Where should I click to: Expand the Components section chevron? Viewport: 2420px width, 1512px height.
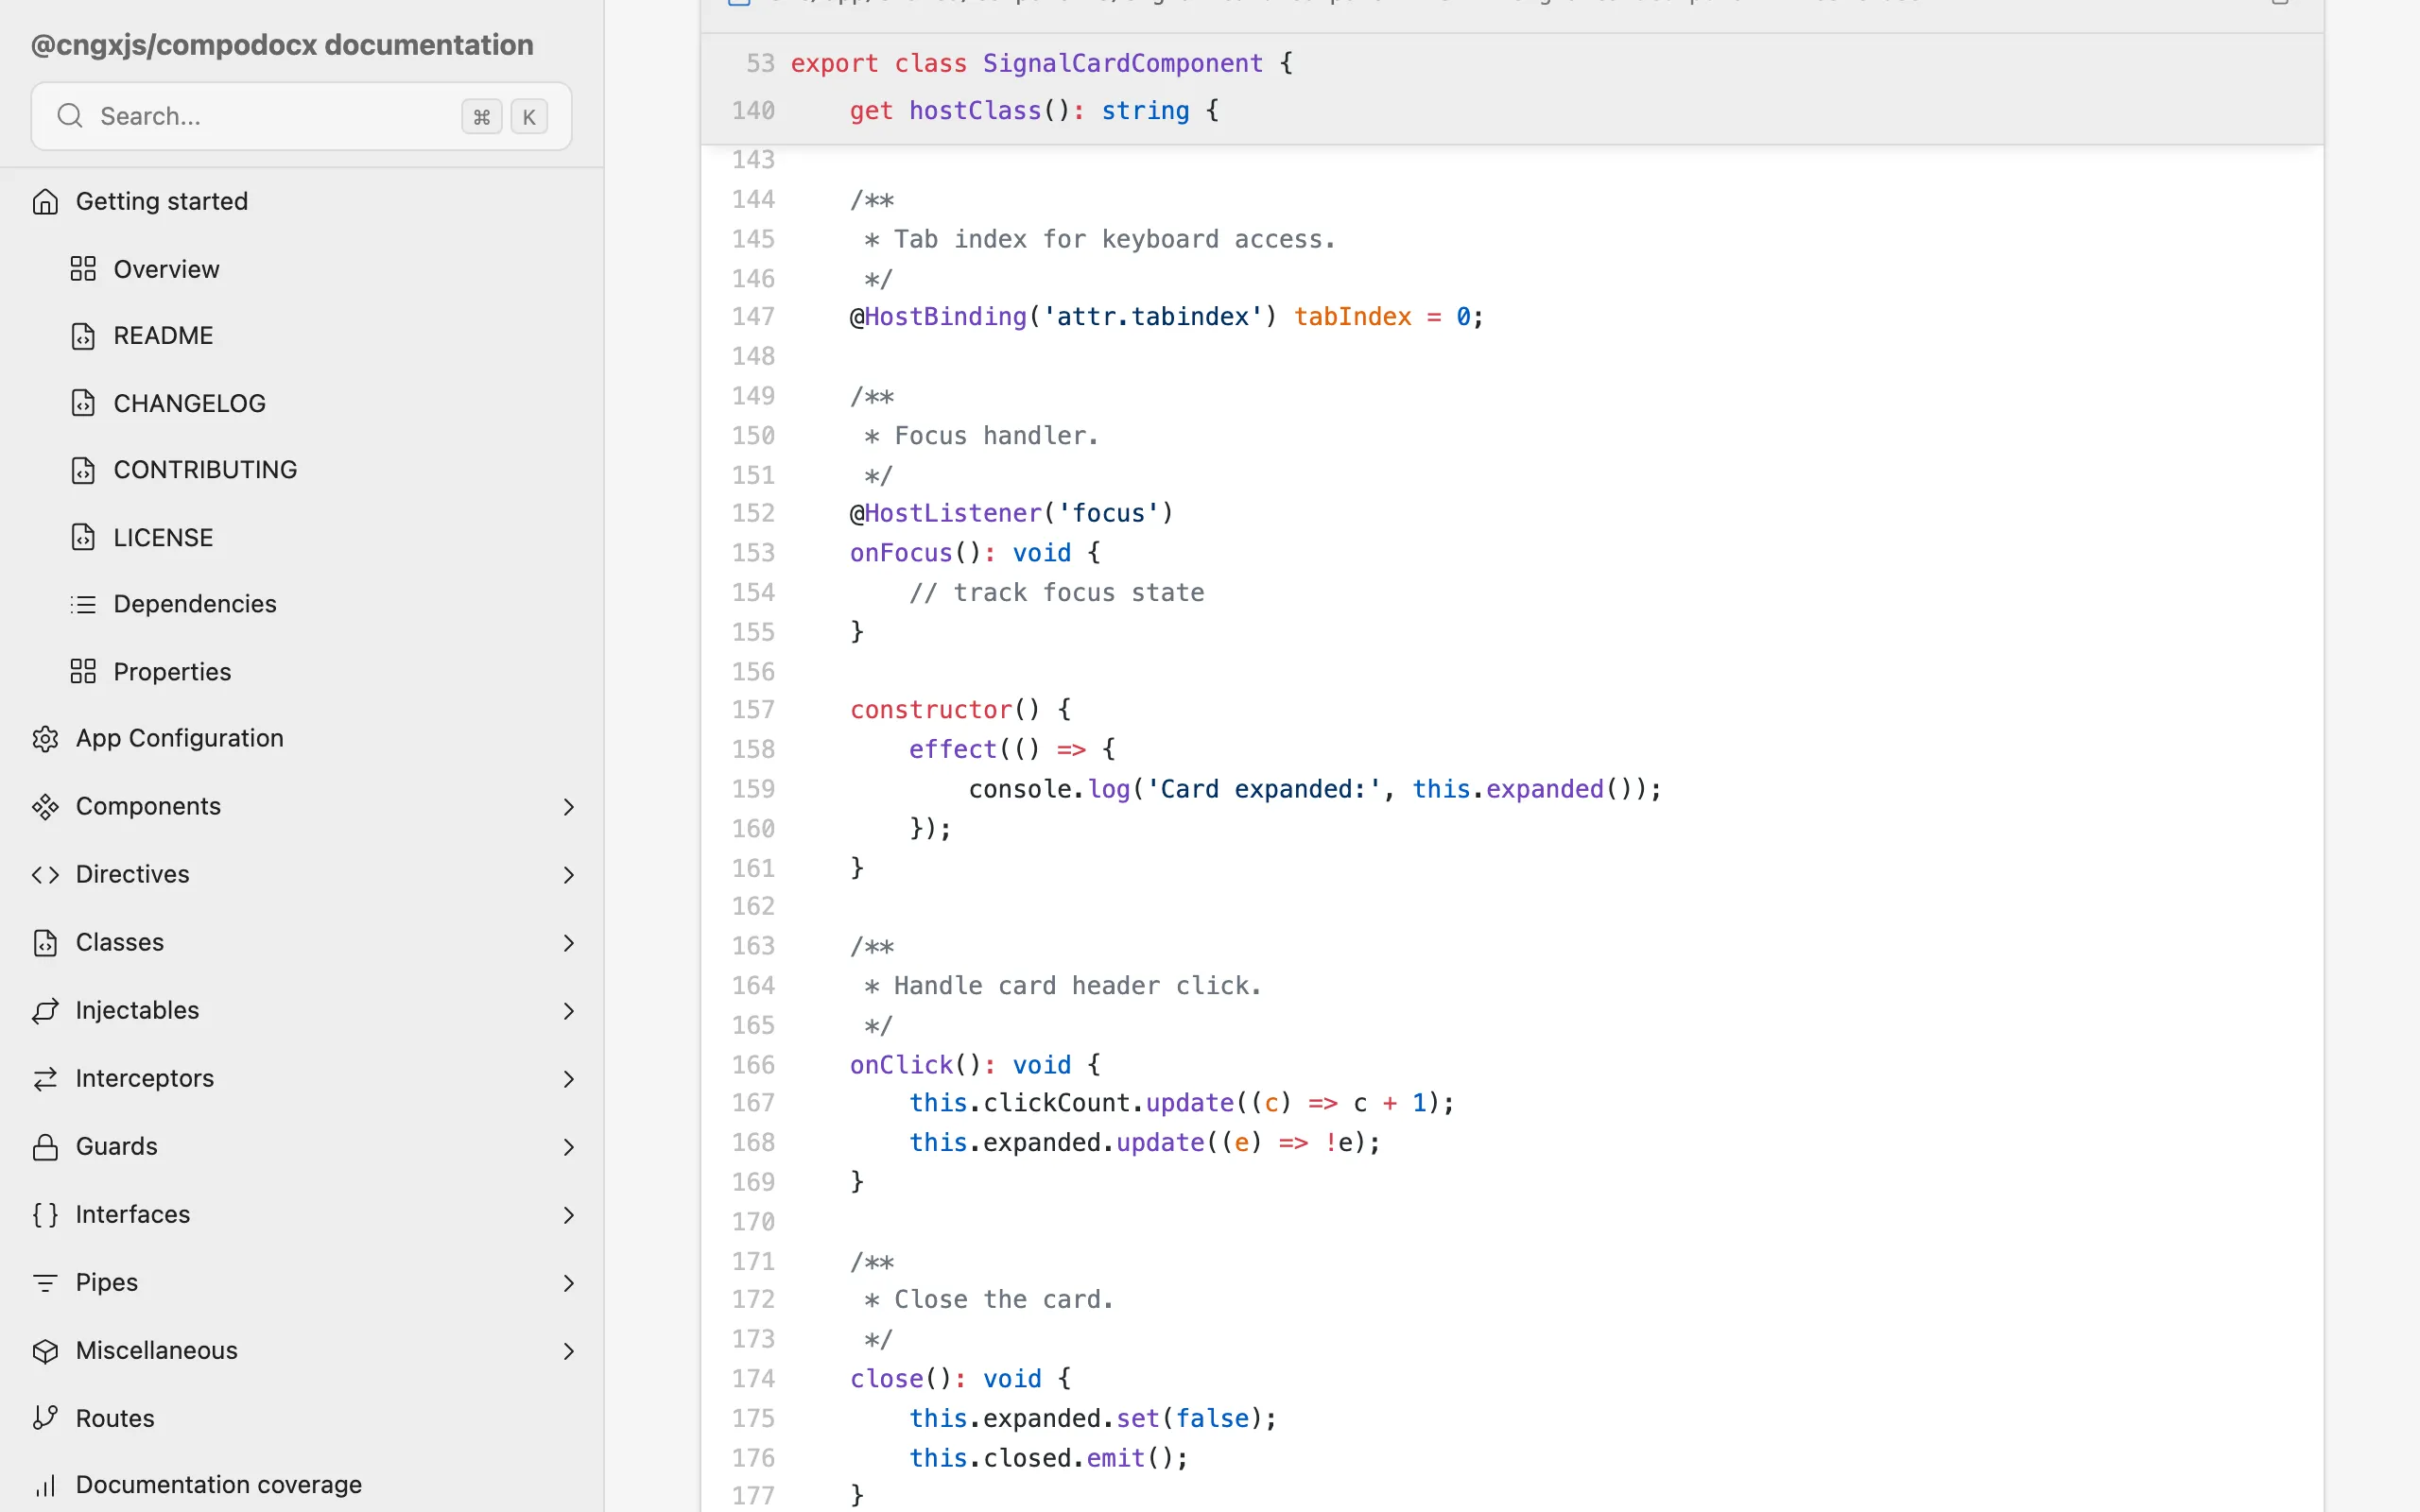568,807
